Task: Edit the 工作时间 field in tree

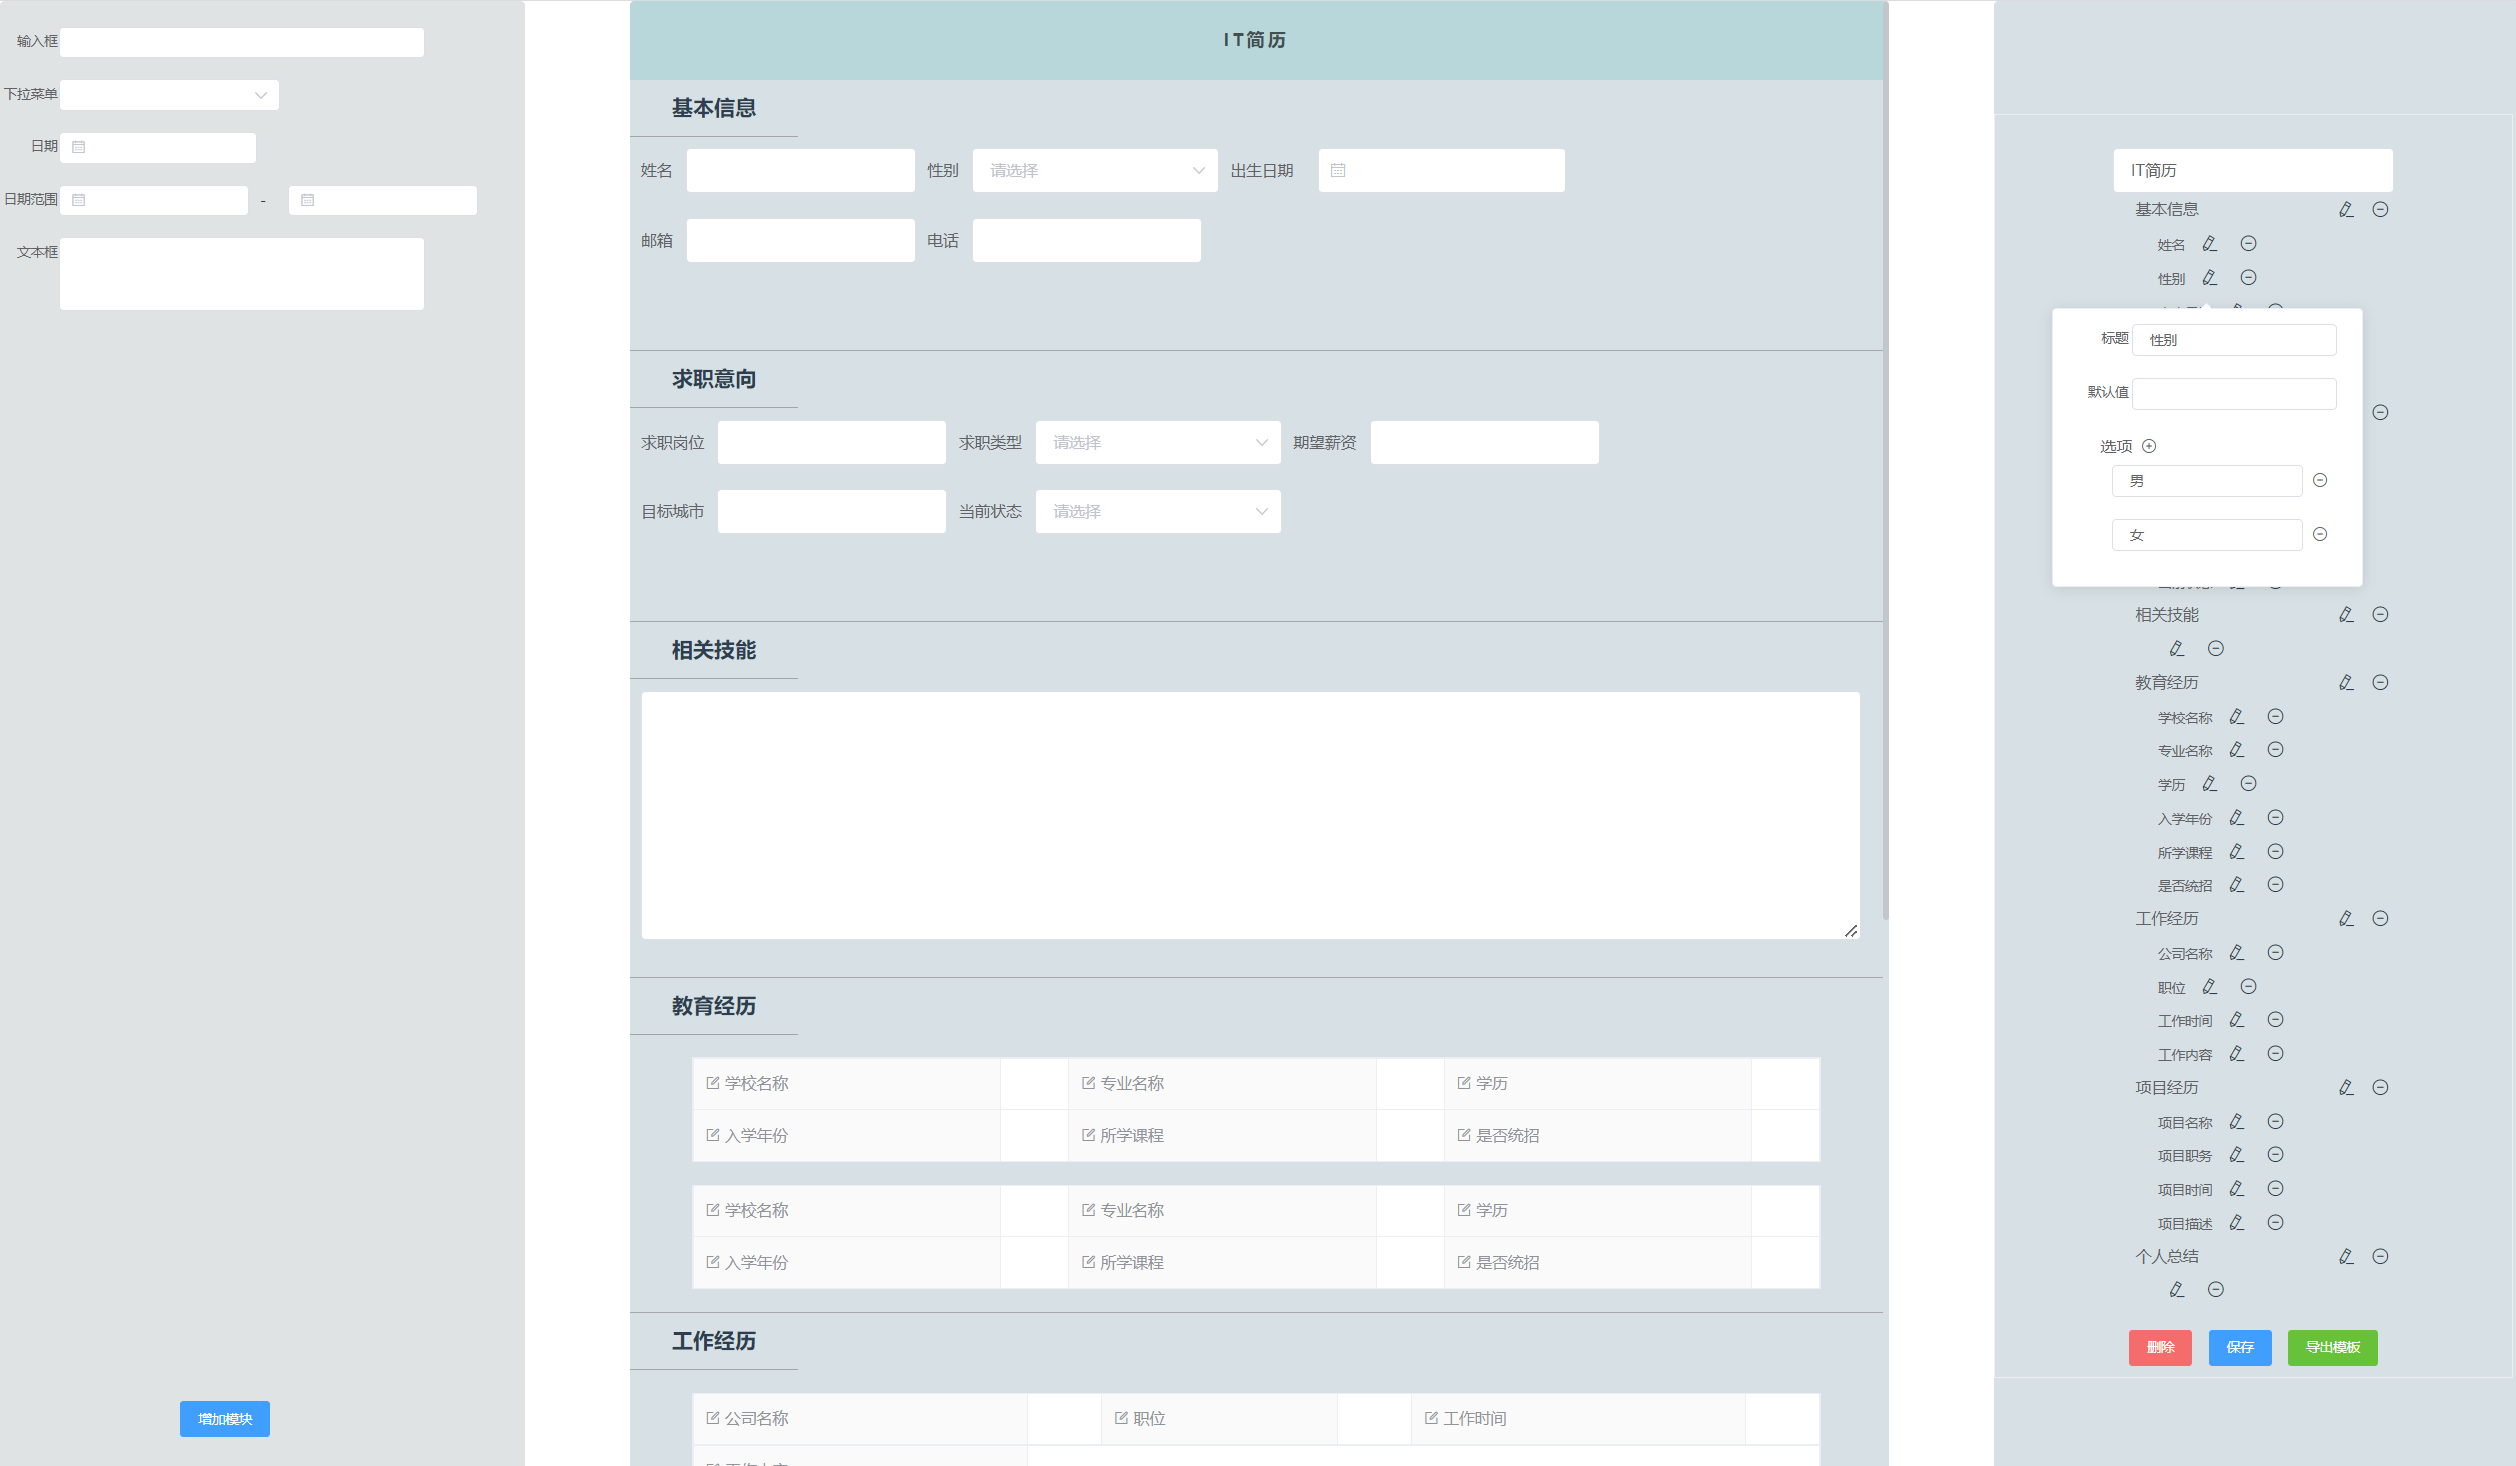Action: pos(2237,1019)
